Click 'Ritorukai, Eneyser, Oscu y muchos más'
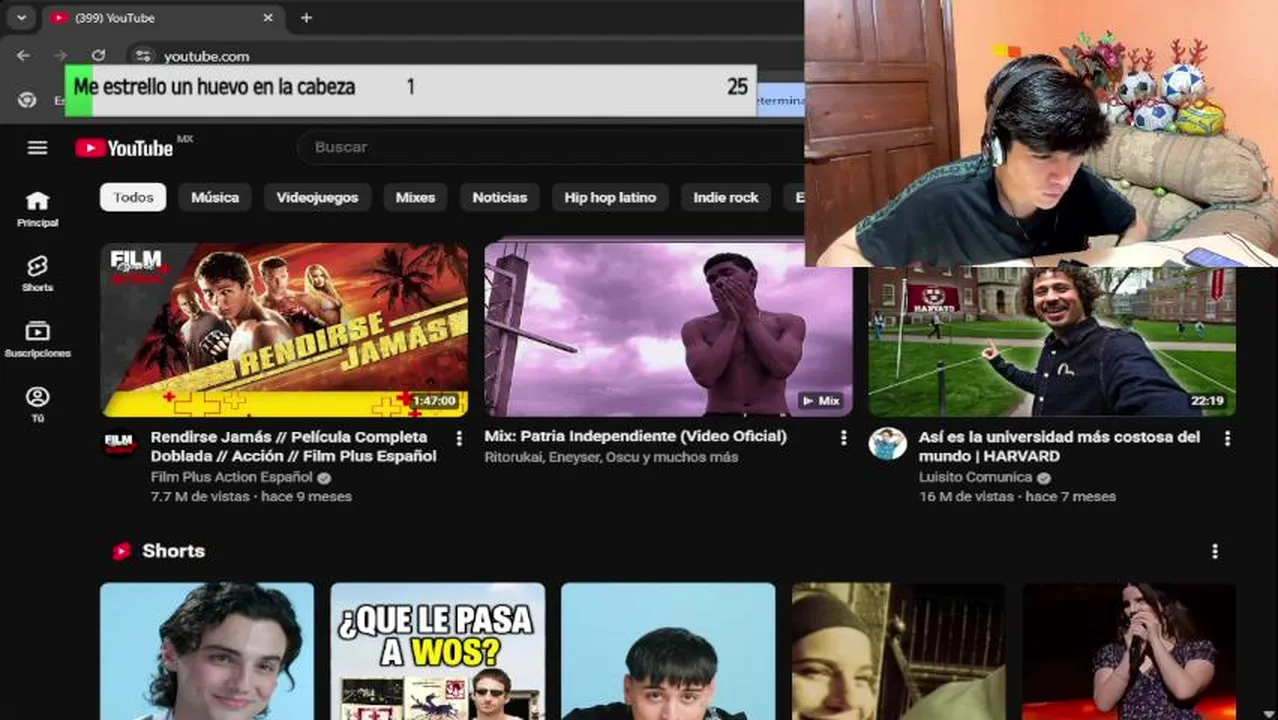 611,457
